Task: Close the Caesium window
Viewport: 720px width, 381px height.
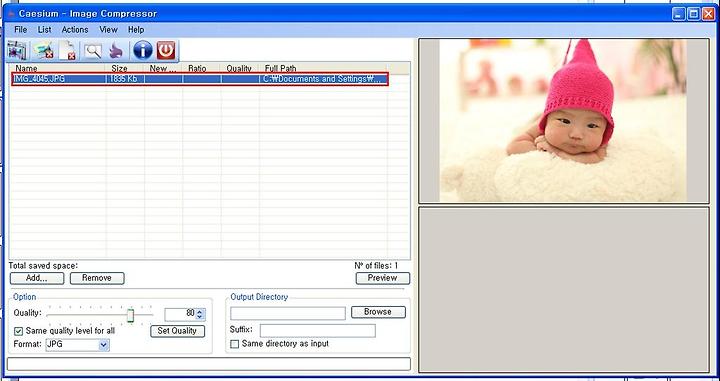Action: tap(709, 14)
